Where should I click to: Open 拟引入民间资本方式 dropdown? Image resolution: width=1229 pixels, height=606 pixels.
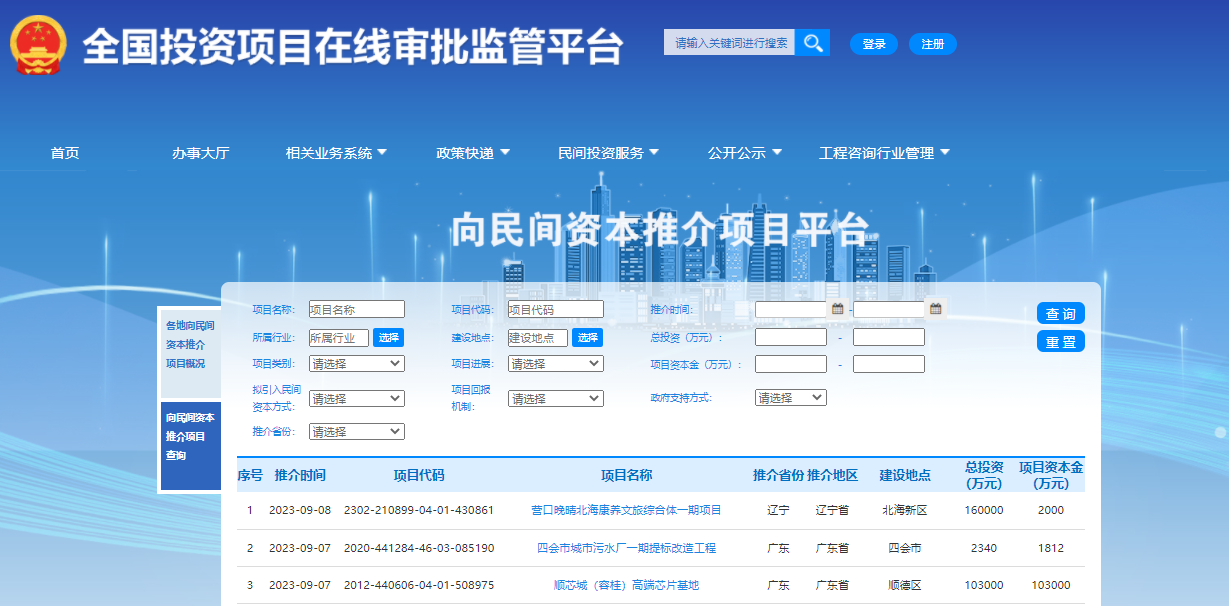click(x=356, y=399)
